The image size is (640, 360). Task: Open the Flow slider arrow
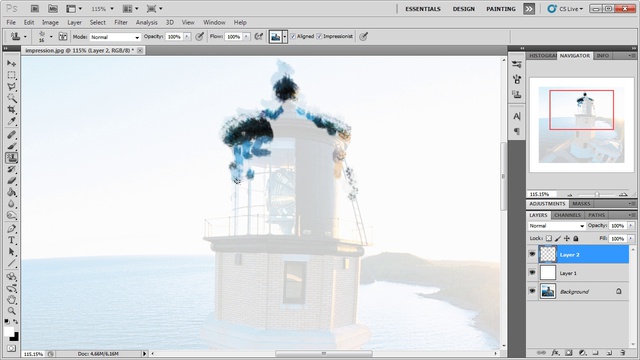(246, 37)
